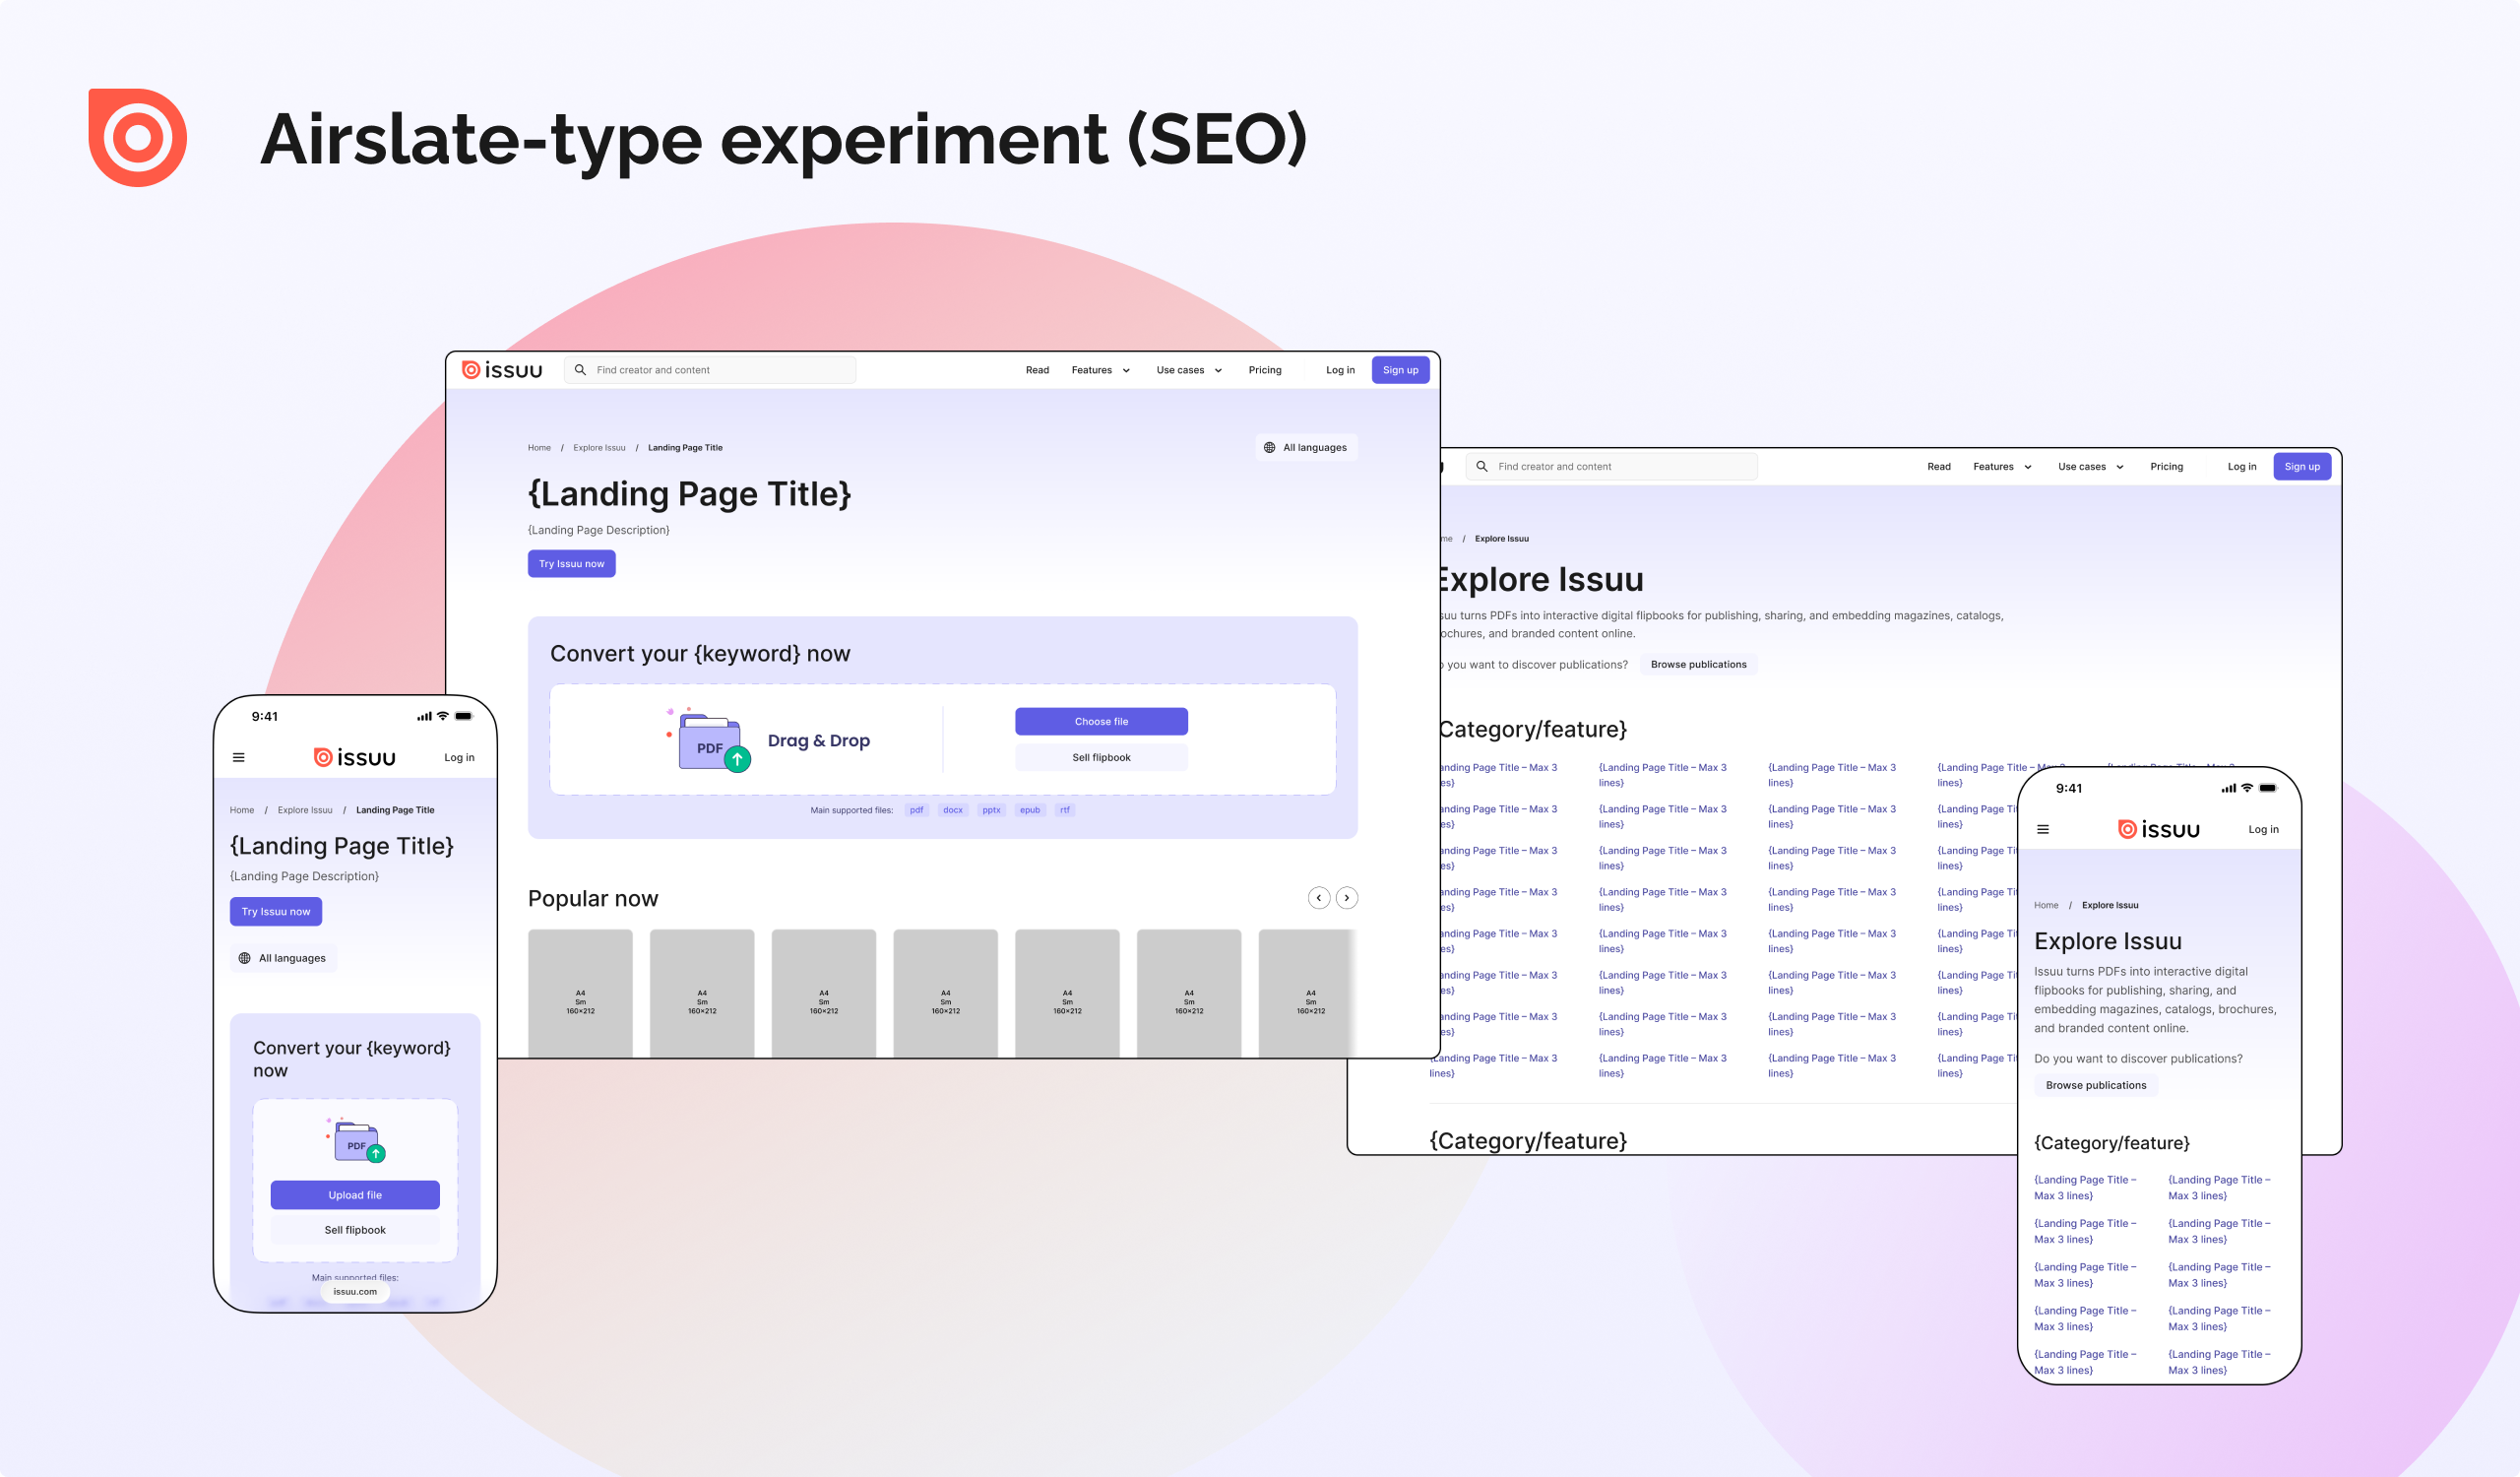Click Log in on left mobile mockup

point(459,758)
